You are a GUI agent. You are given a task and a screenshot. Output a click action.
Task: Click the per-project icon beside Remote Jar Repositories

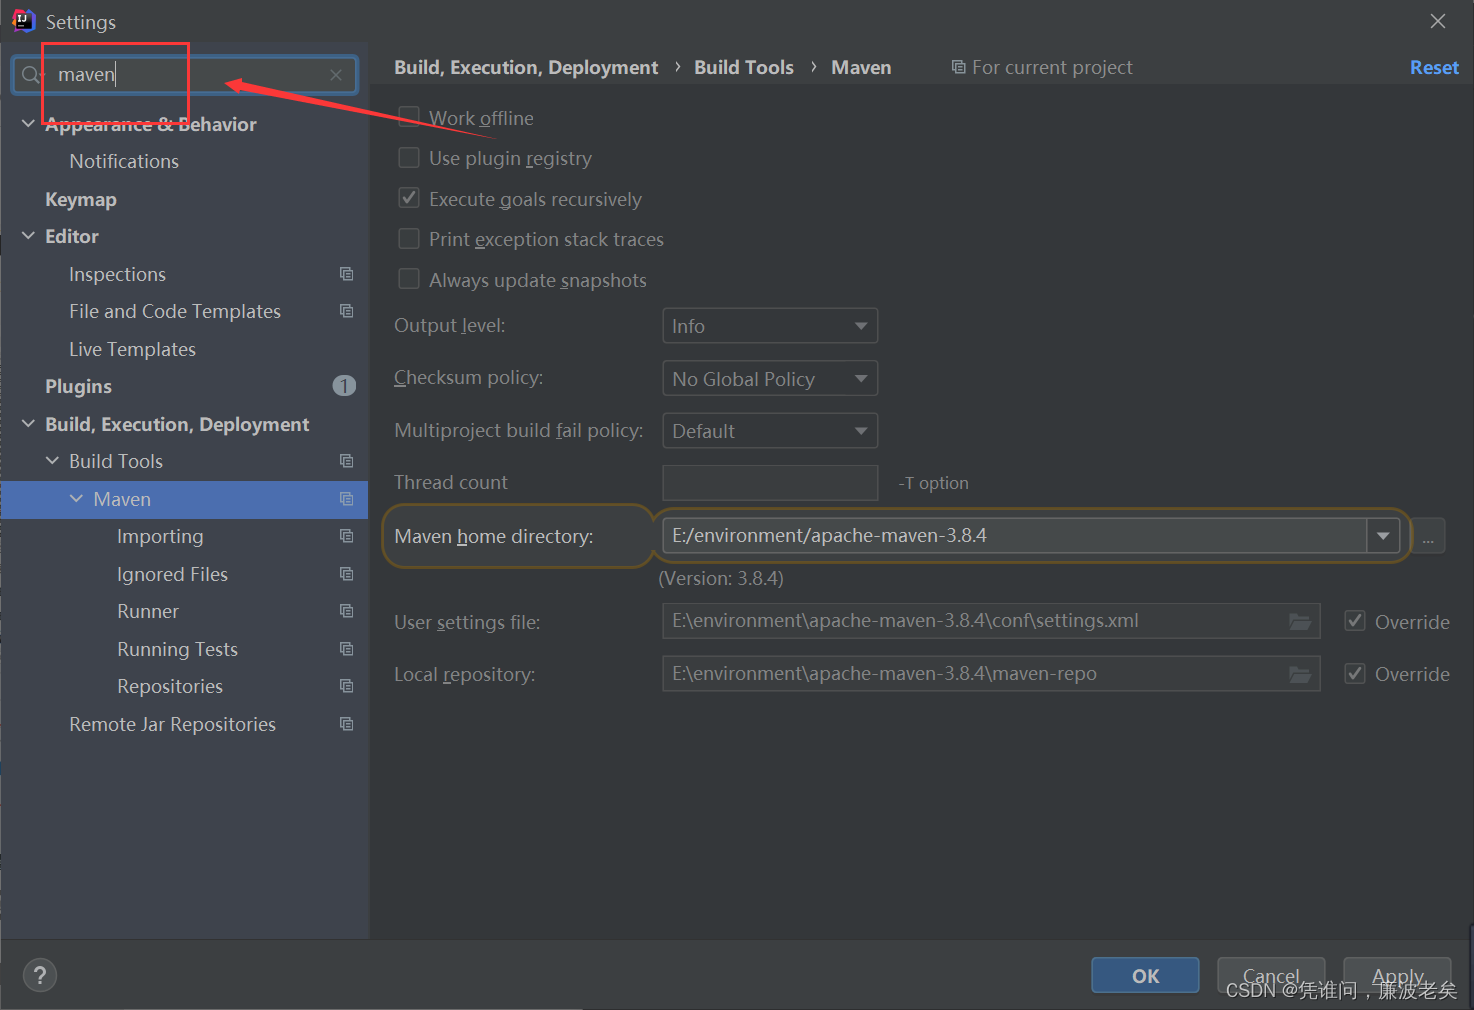click(346, 724)
